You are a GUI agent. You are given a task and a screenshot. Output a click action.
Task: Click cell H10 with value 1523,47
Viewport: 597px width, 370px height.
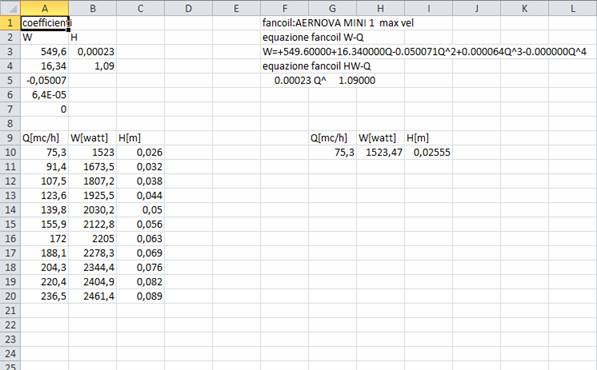[x=380, y=152]
